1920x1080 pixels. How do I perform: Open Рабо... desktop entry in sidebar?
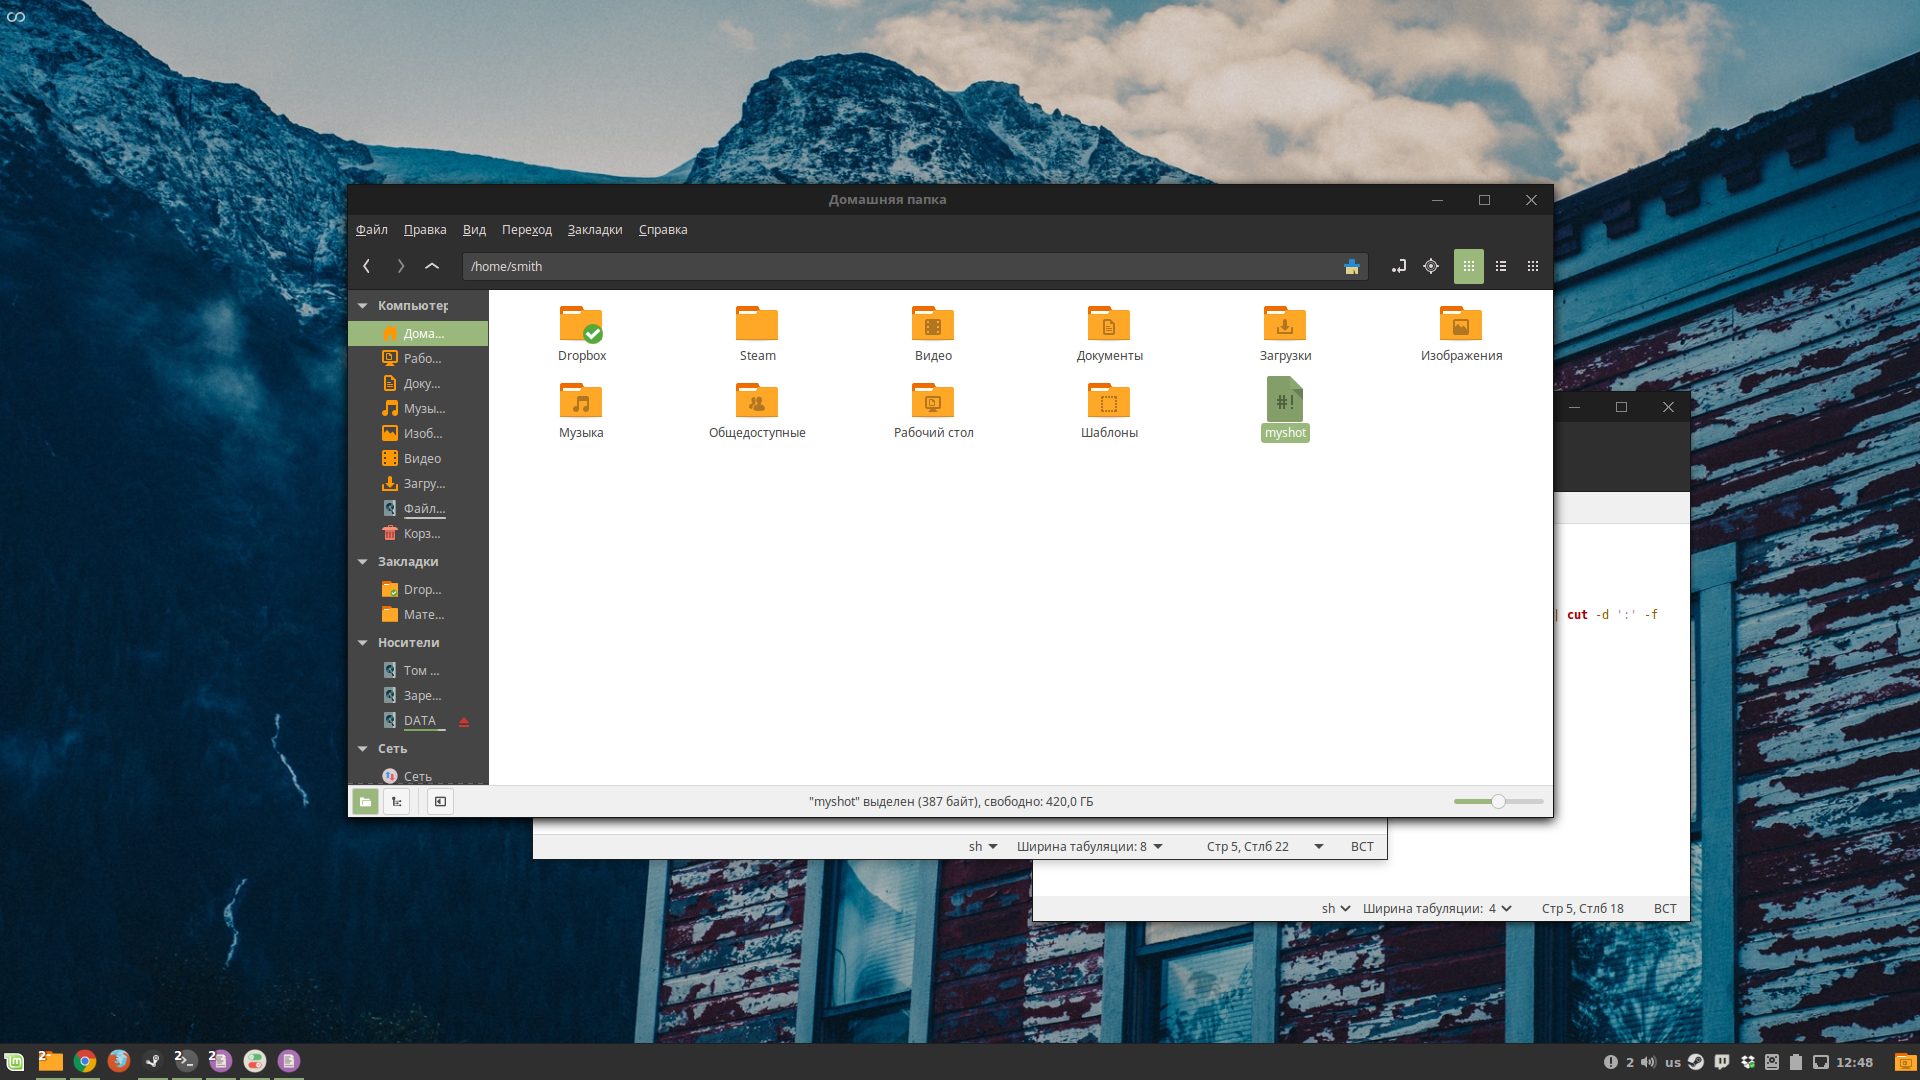tap(418, 358)
